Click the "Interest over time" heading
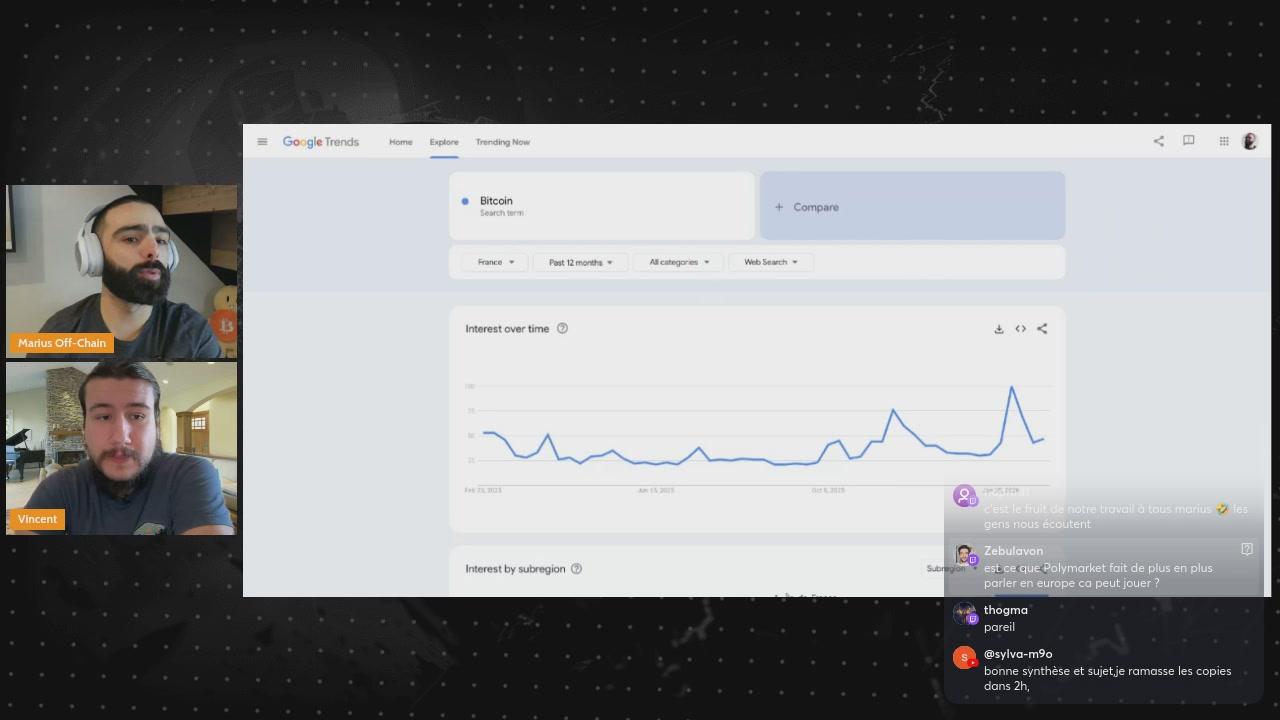The width and height of the screenshot is (1280, 720). pos(507,329)
